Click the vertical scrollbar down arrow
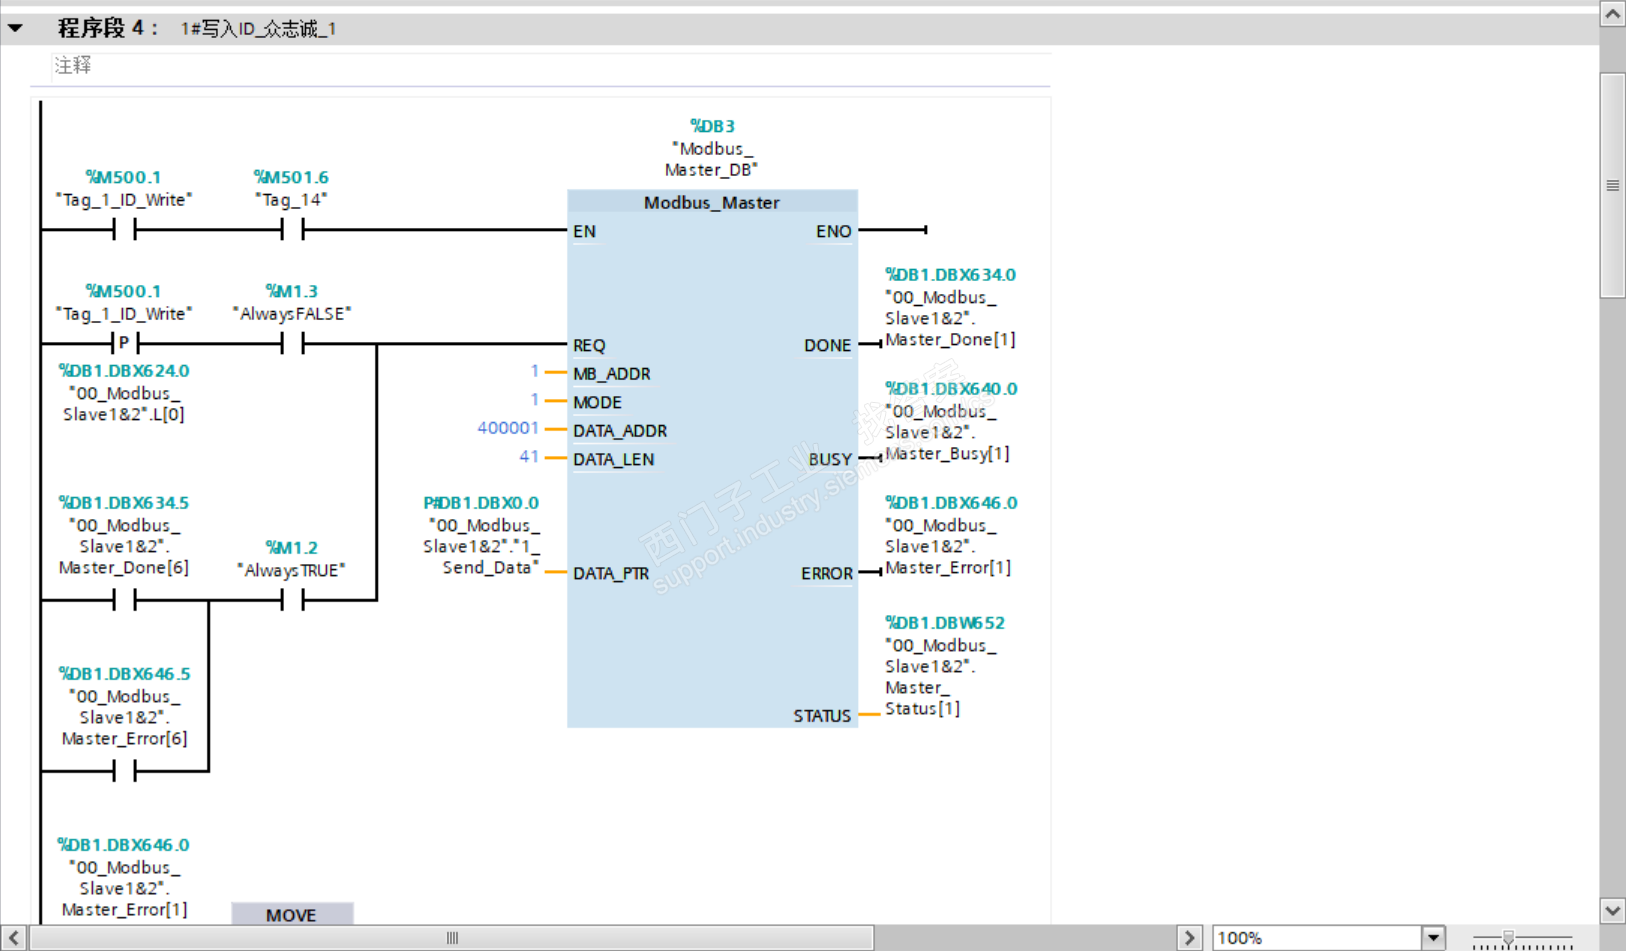Image resolution: width=1626 pixels, height=951 pixels. (1612, 911)
